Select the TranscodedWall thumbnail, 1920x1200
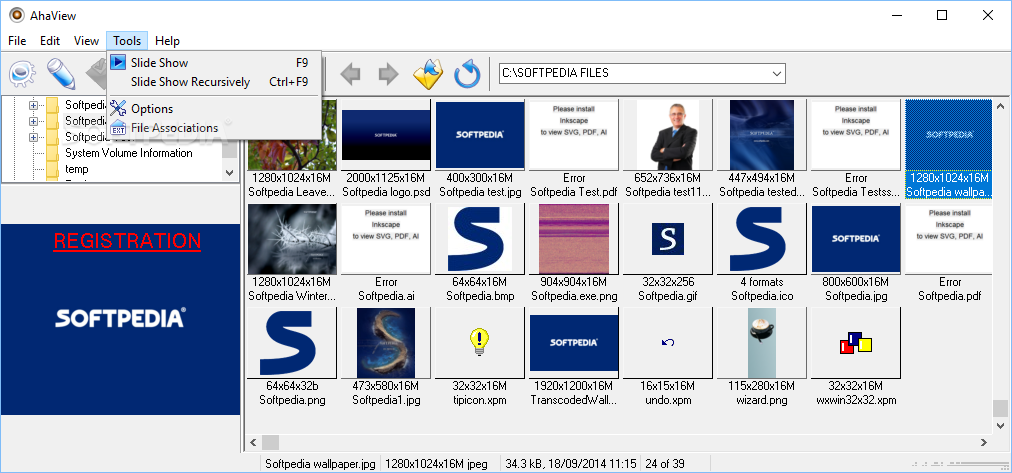1012x473 pixels. click(574, 343)
